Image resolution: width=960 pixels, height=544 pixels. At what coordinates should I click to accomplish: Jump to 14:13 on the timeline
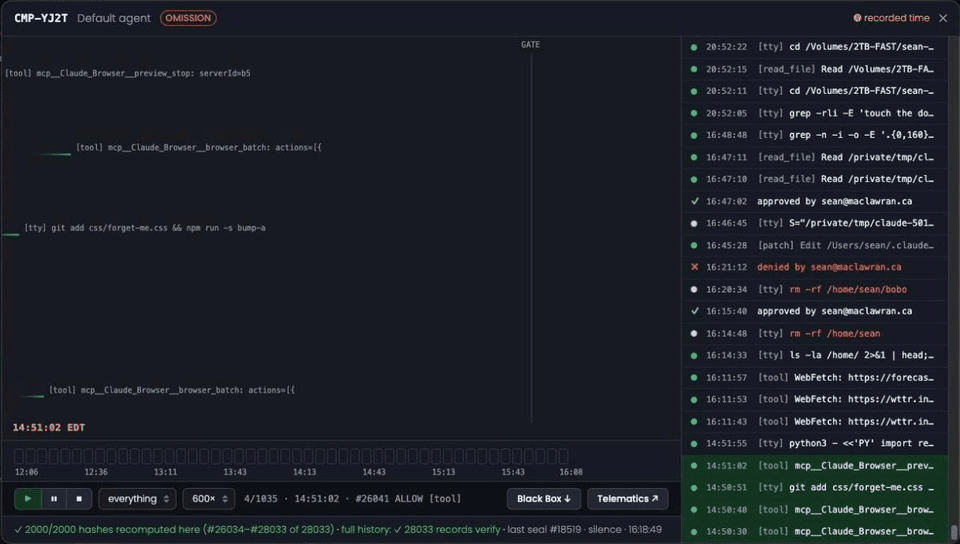click(304, 472)
